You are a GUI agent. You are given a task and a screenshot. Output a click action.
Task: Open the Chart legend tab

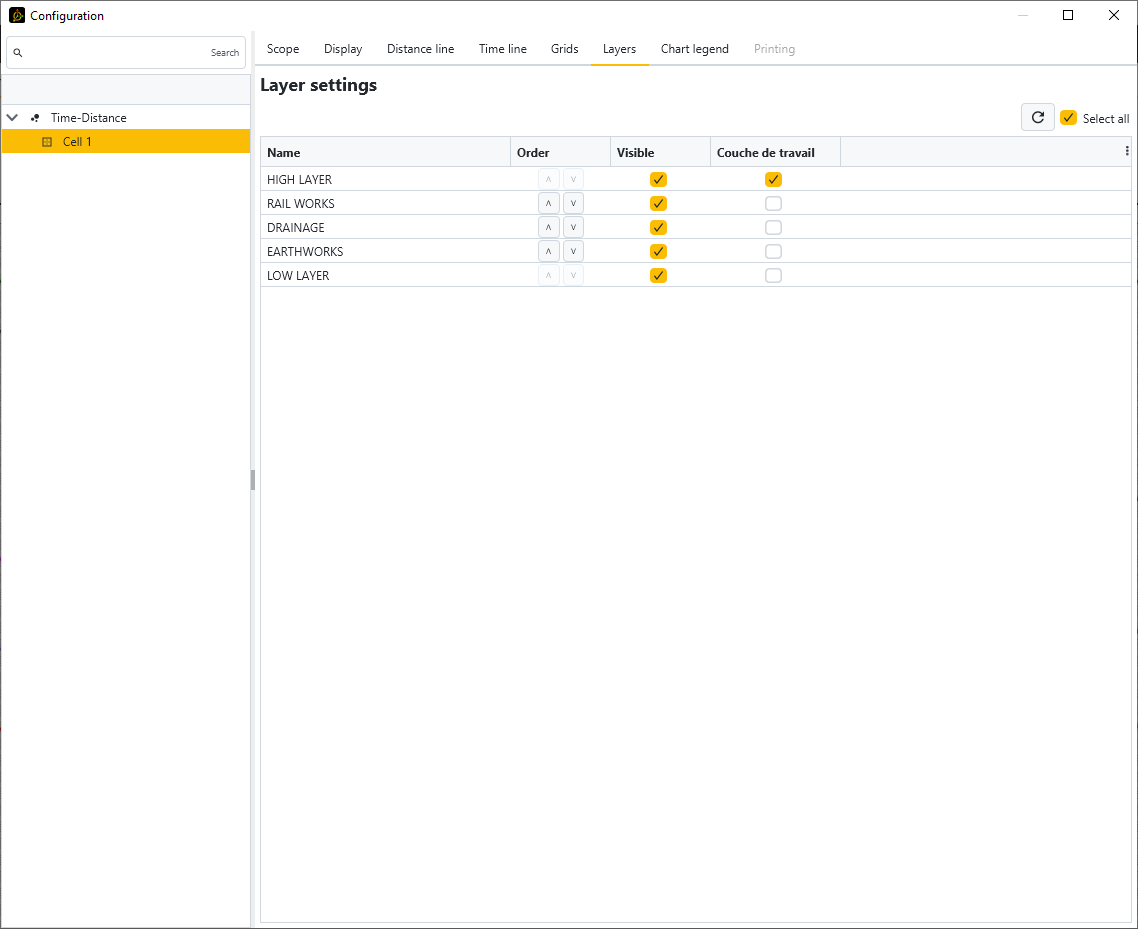[x=694, y=49]
